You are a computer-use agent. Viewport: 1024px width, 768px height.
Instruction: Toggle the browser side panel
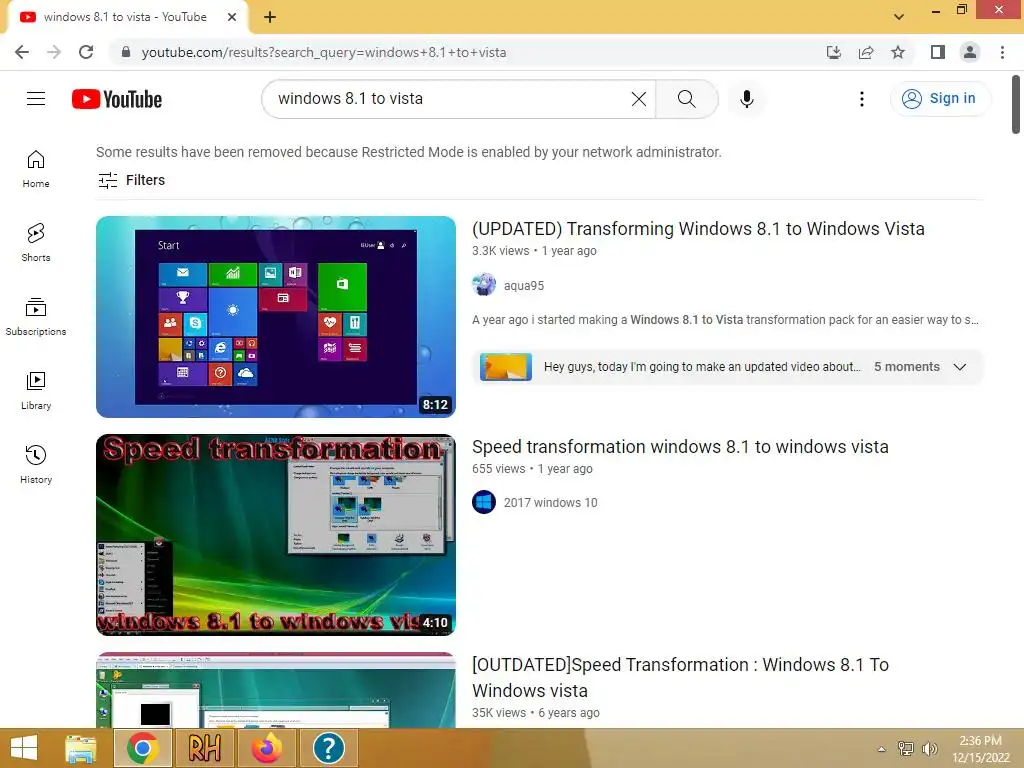938,52
